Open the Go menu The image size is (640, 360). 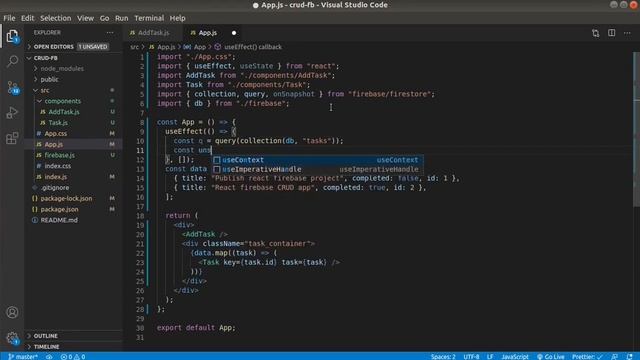pos(104,18)
